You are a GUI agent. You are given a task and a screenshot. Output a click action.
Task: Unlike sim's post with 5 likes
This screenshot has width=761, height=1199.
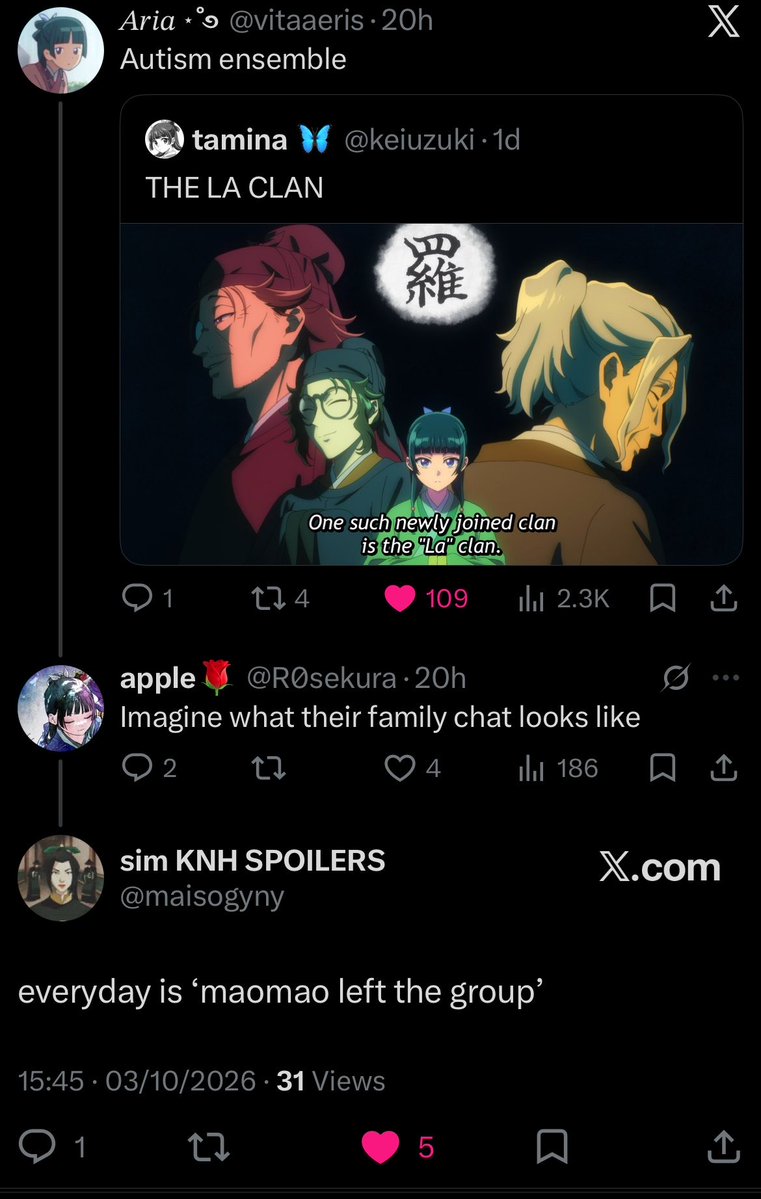point(398,1146)
